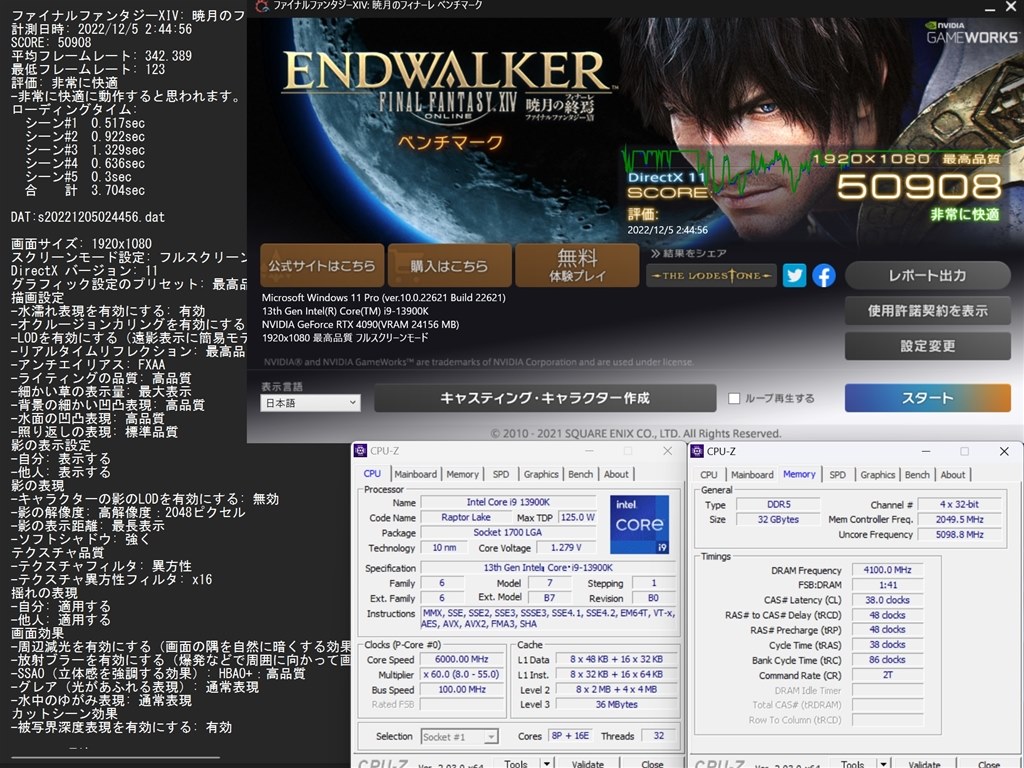Click the right CPU-Z window title icon

coord(697,451)
